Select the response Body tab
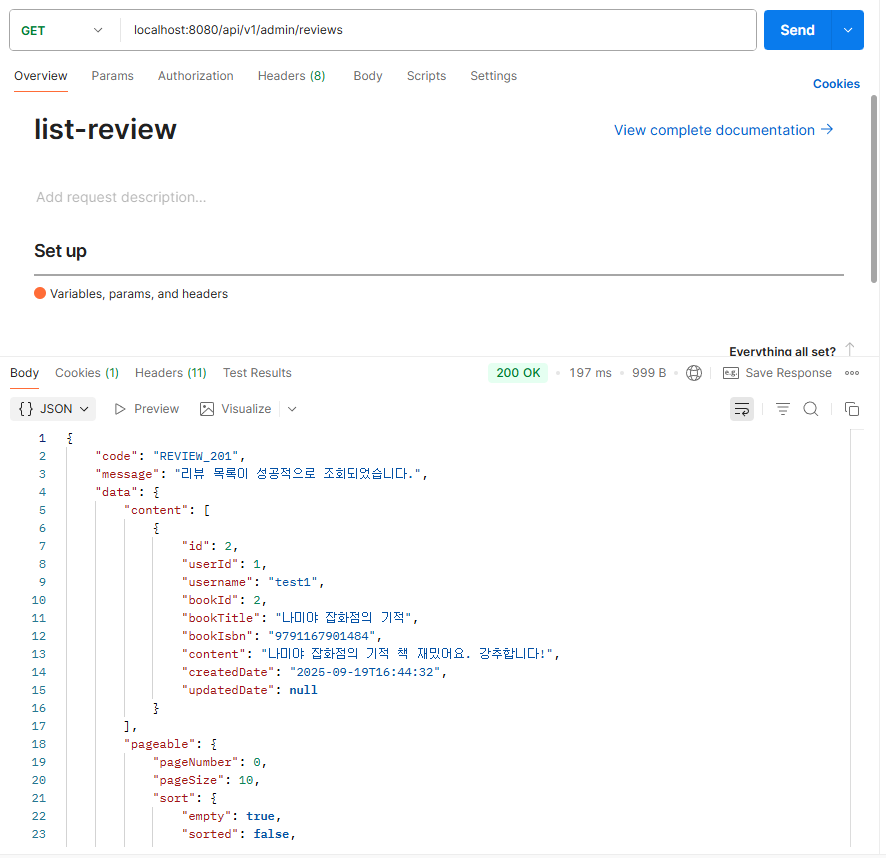The image size is (886, 858). pyautogui.click(x=24, y=373)
